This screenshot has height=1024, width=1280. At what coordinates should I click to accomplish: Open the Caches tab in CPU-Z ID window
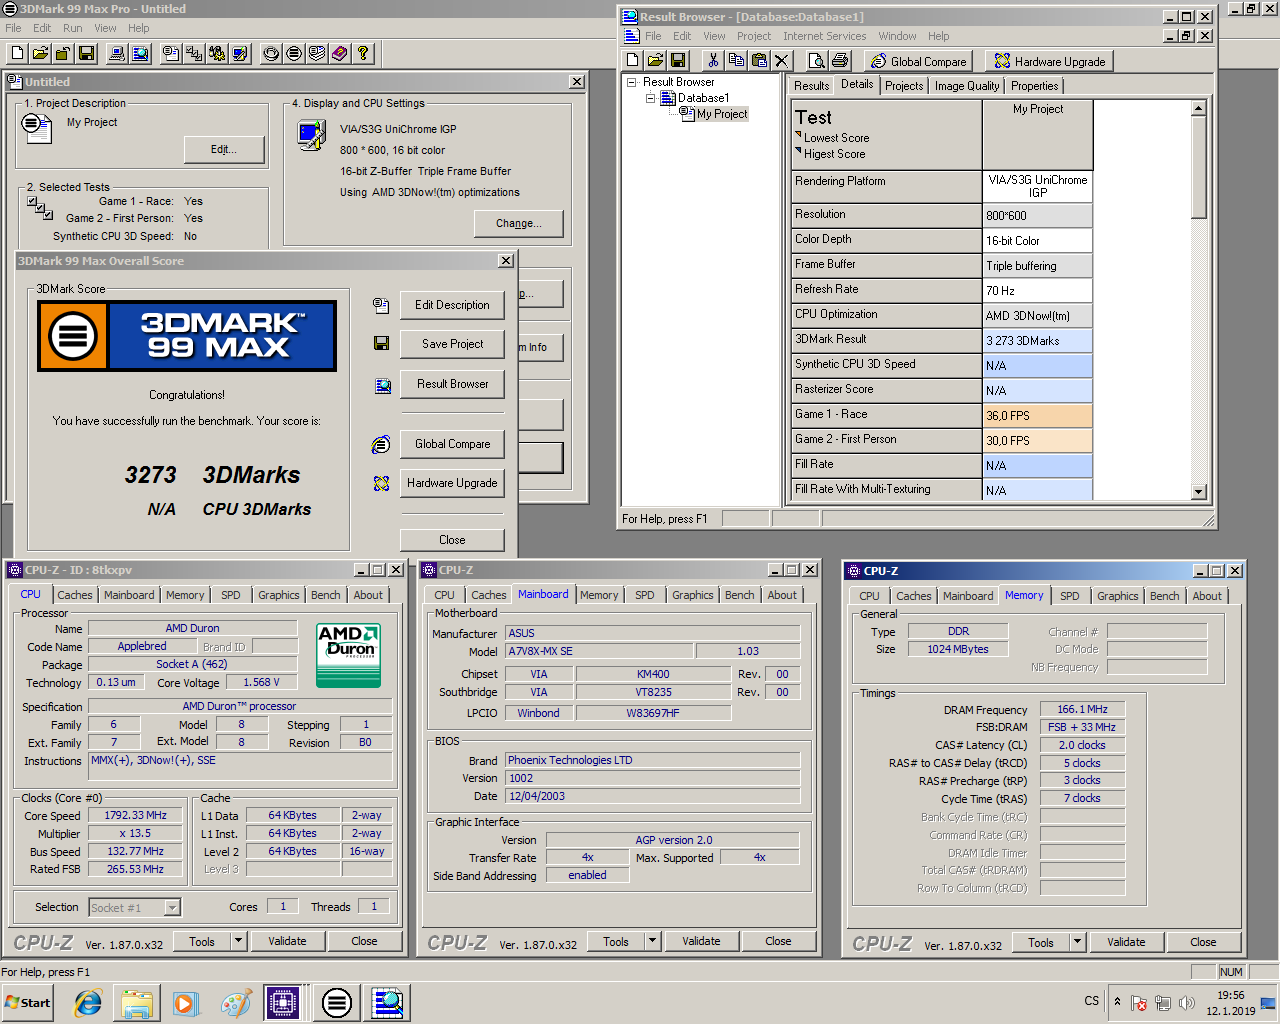point(75,595)
